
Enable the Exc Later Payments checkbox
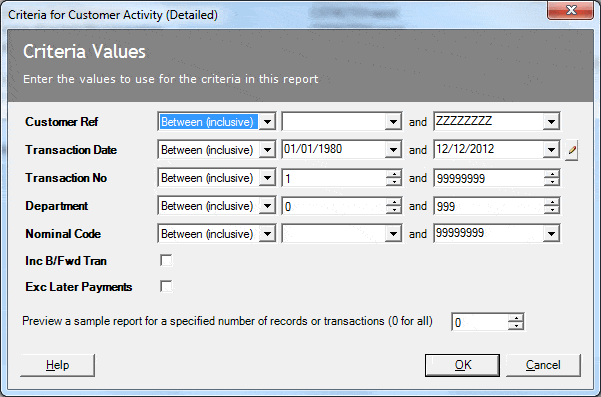click(x=166, y=286)
